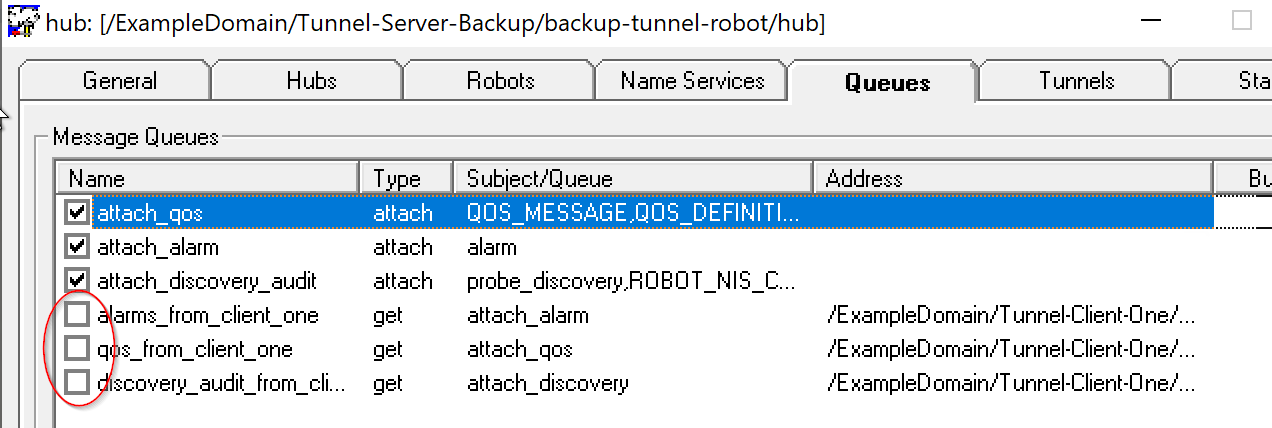Screen dimensions: 1272x428
Task: Select the Queues tab
Action: click(887, 82)
